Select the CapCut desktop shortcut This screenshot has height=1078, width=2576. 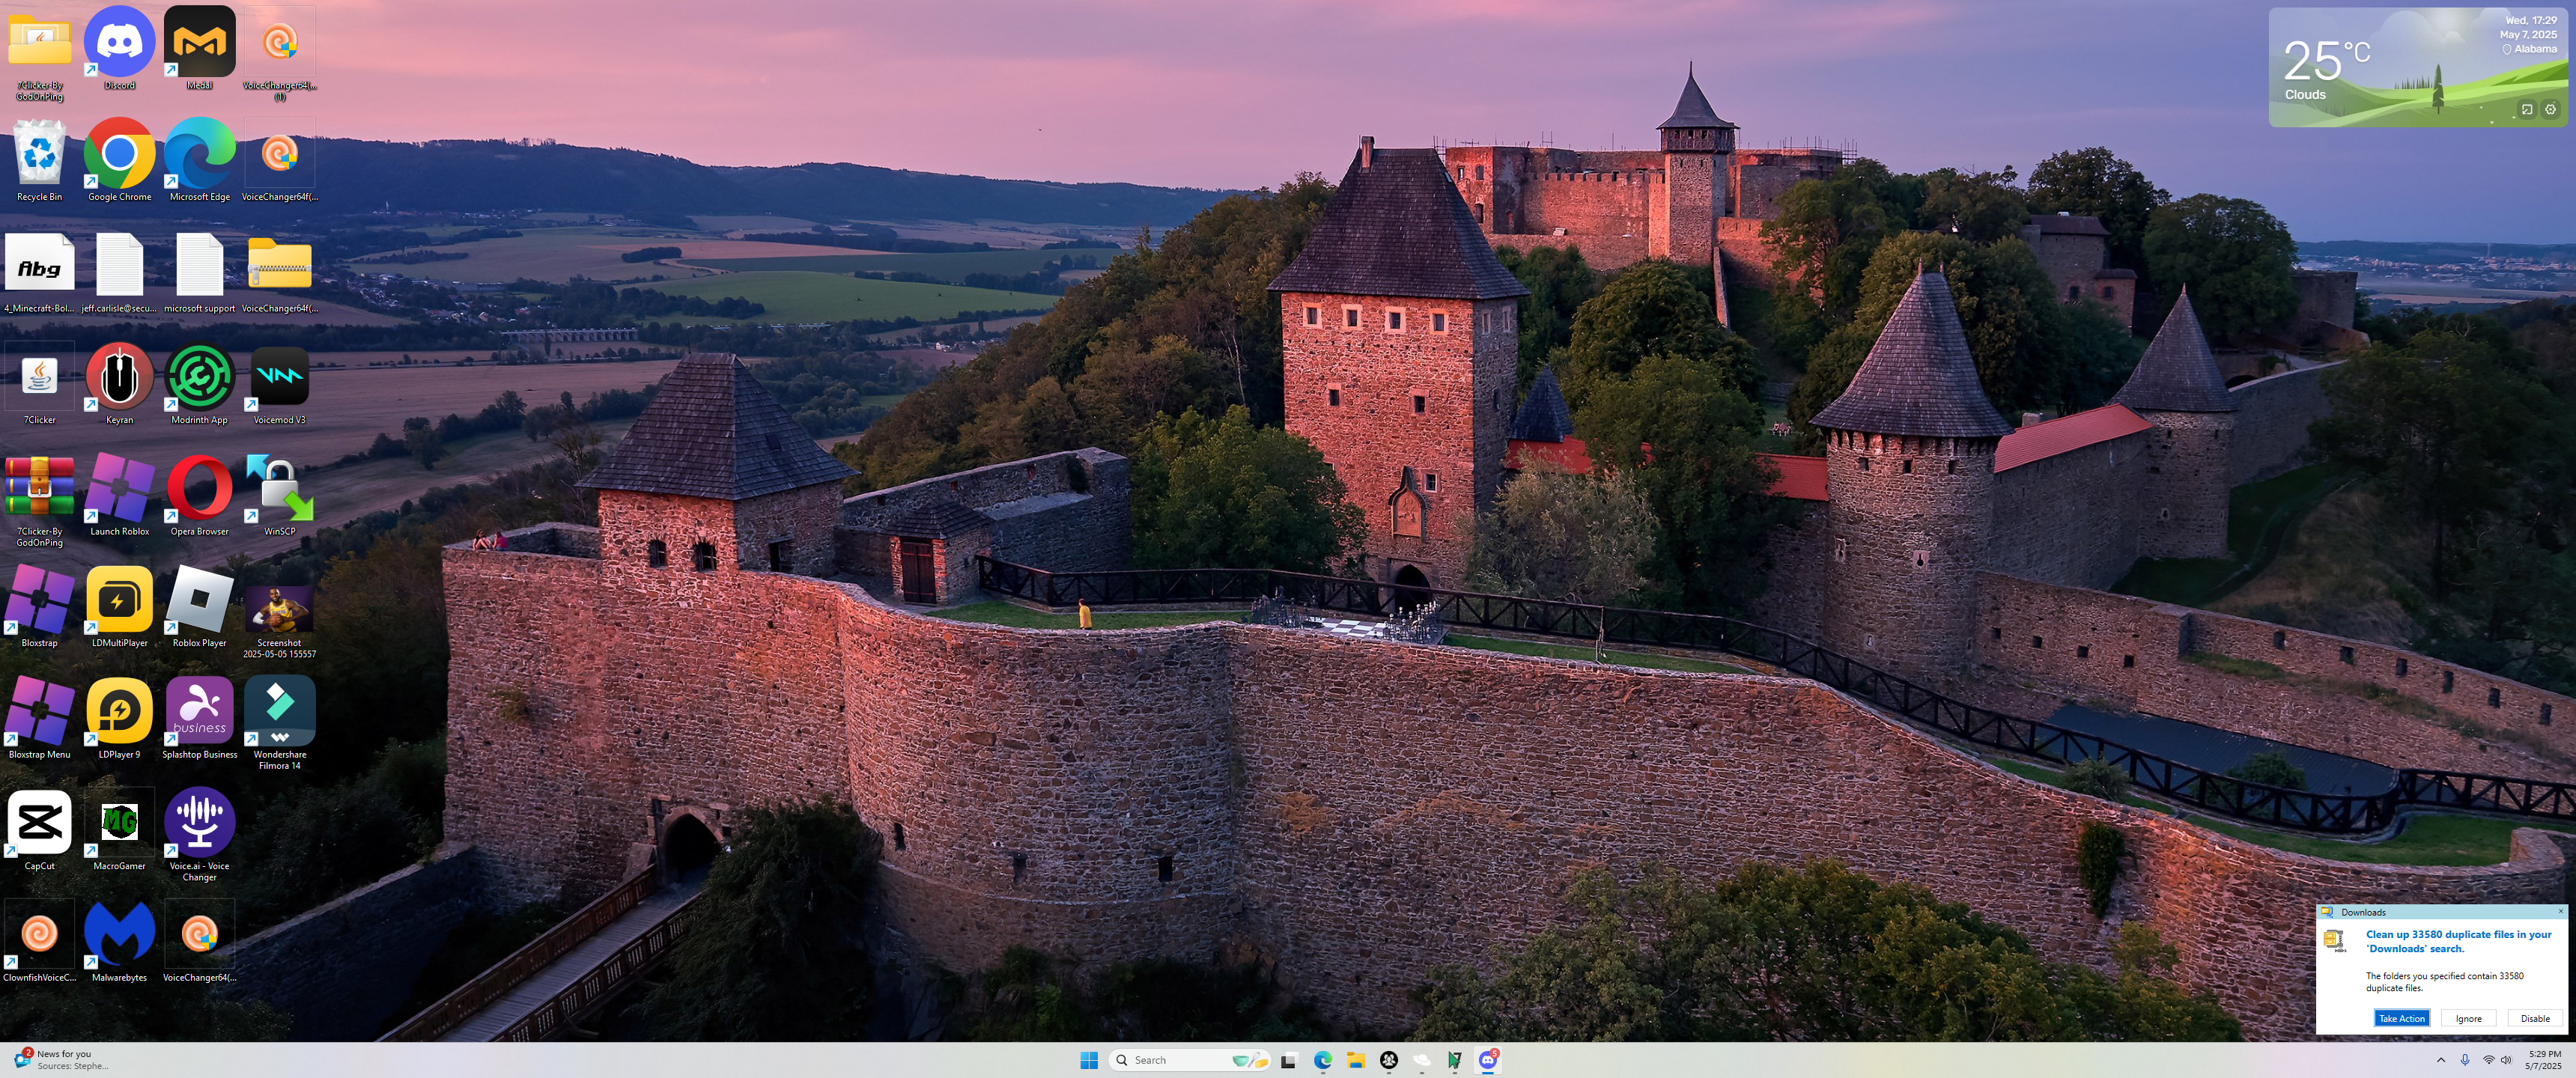pyautogui.click(x=39, y=823)
